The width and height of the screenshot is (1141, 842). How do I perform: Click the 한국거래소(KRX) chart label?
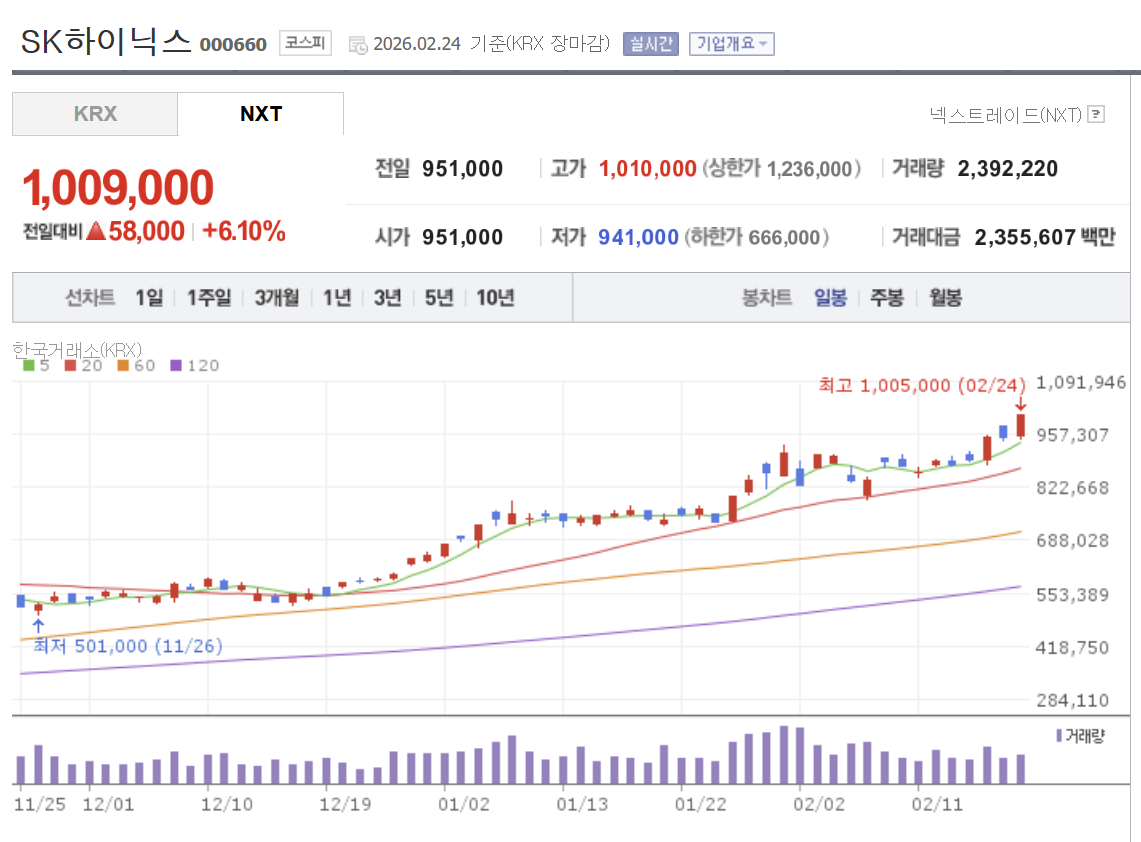coord(77,350)
